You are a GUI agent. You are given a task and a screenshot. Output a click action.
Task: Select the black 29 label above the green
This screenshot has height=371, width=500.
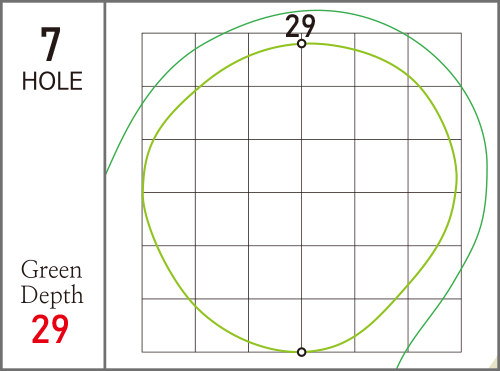300,26
